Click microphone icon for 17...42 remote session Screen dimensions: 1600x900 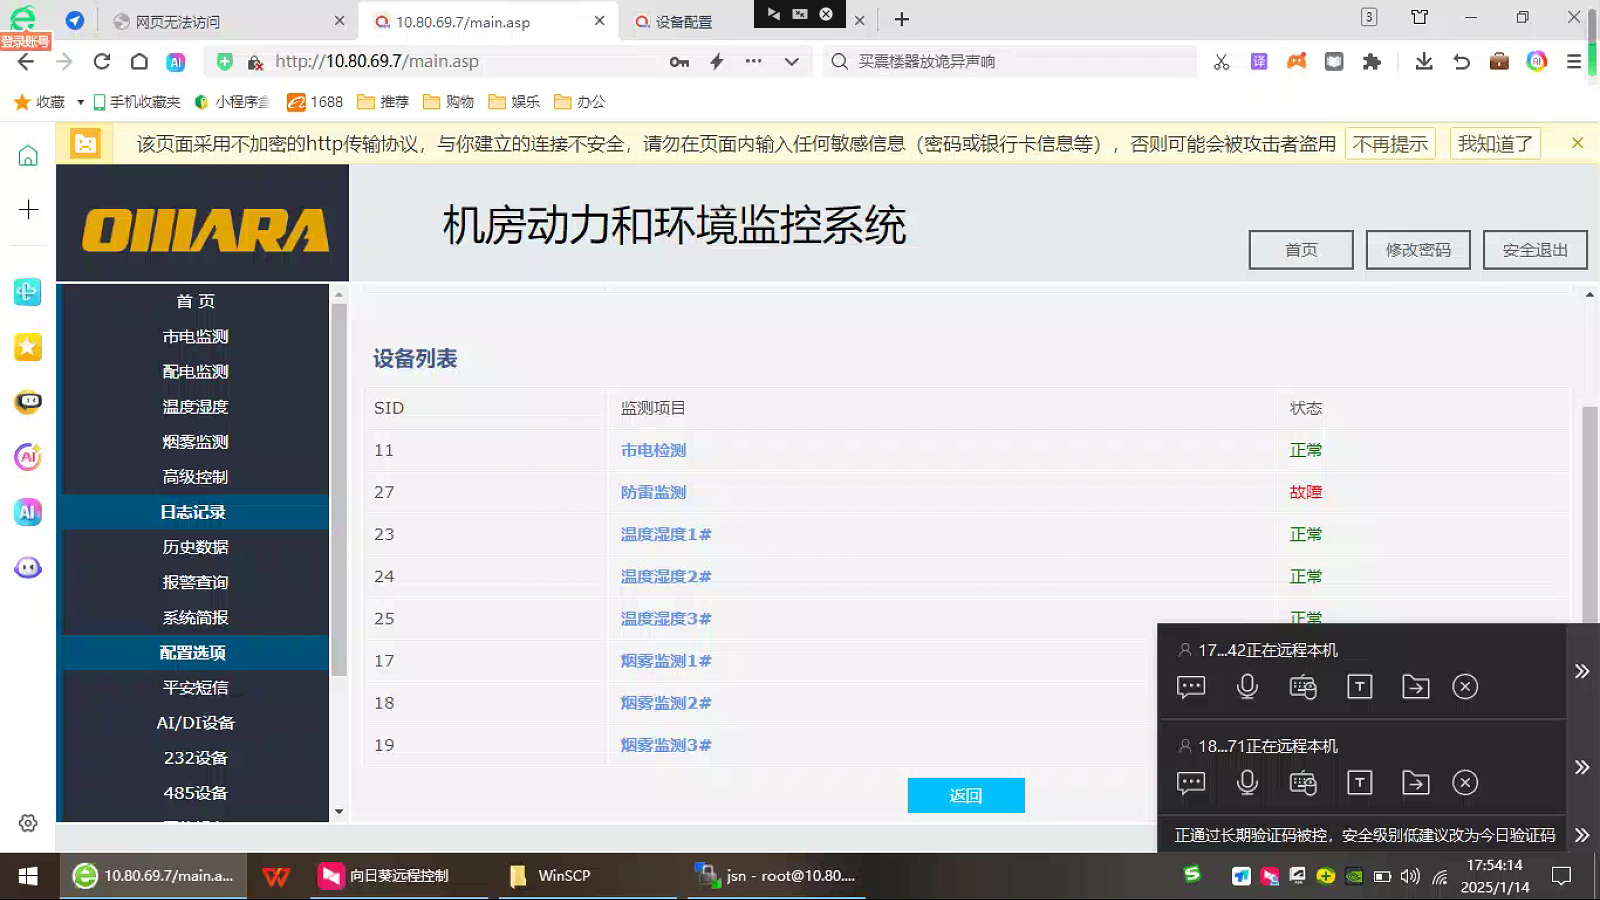pyautogui.click(x=1247, y=686)
